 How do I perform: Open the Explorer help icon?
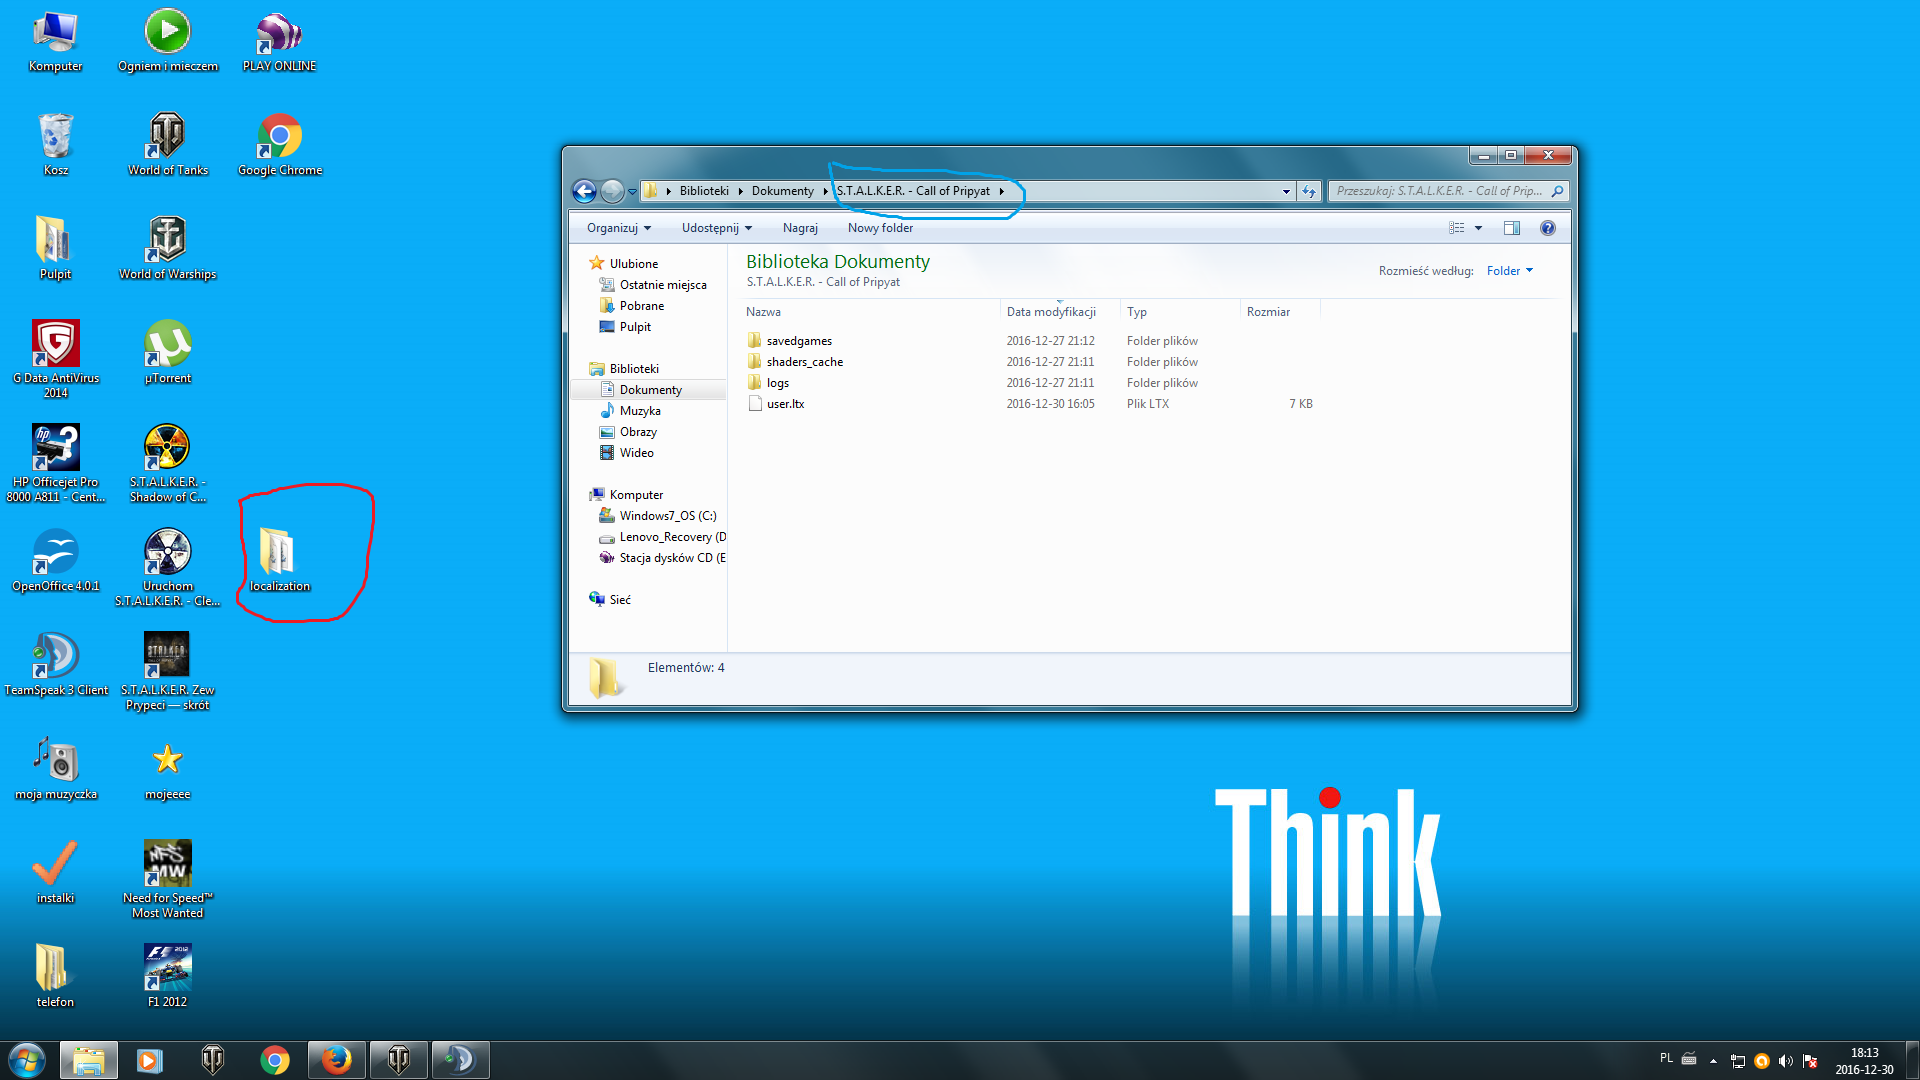(x=1547, y=228)
